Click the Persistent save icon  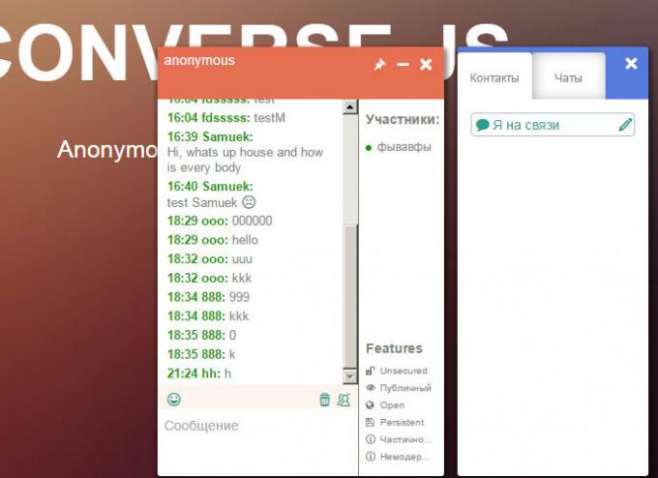click(x=370, y=422)
